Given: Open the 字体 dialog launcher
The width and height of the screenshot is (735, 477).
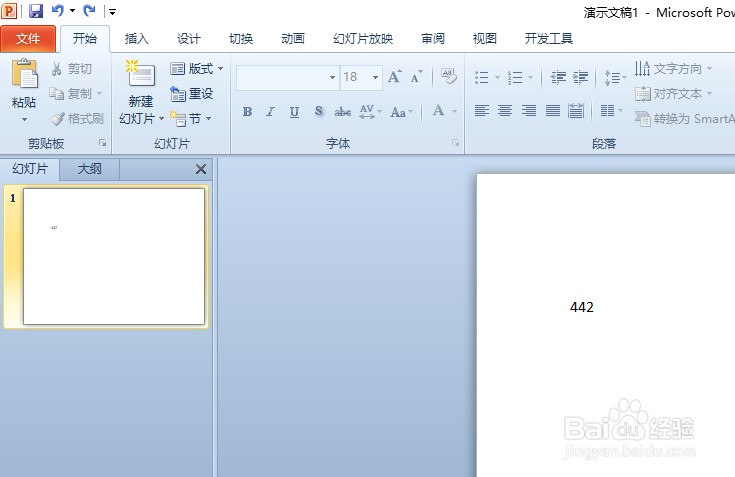Looking at the screenshot, I should 455,143.
